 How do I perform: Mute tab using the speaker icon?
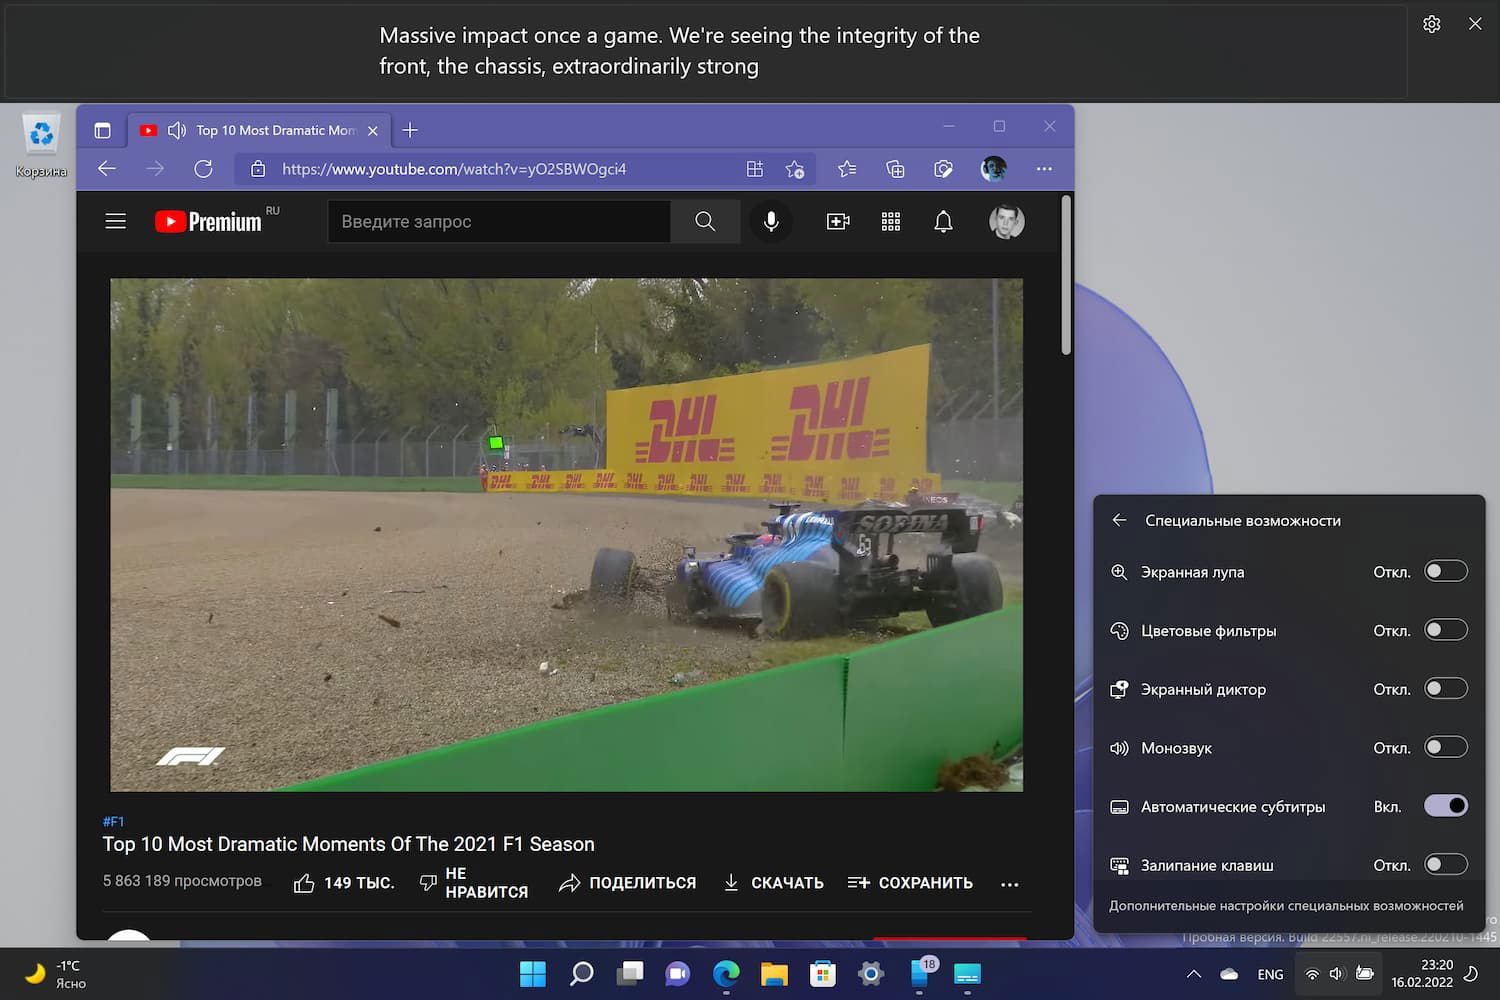point(177,130)
